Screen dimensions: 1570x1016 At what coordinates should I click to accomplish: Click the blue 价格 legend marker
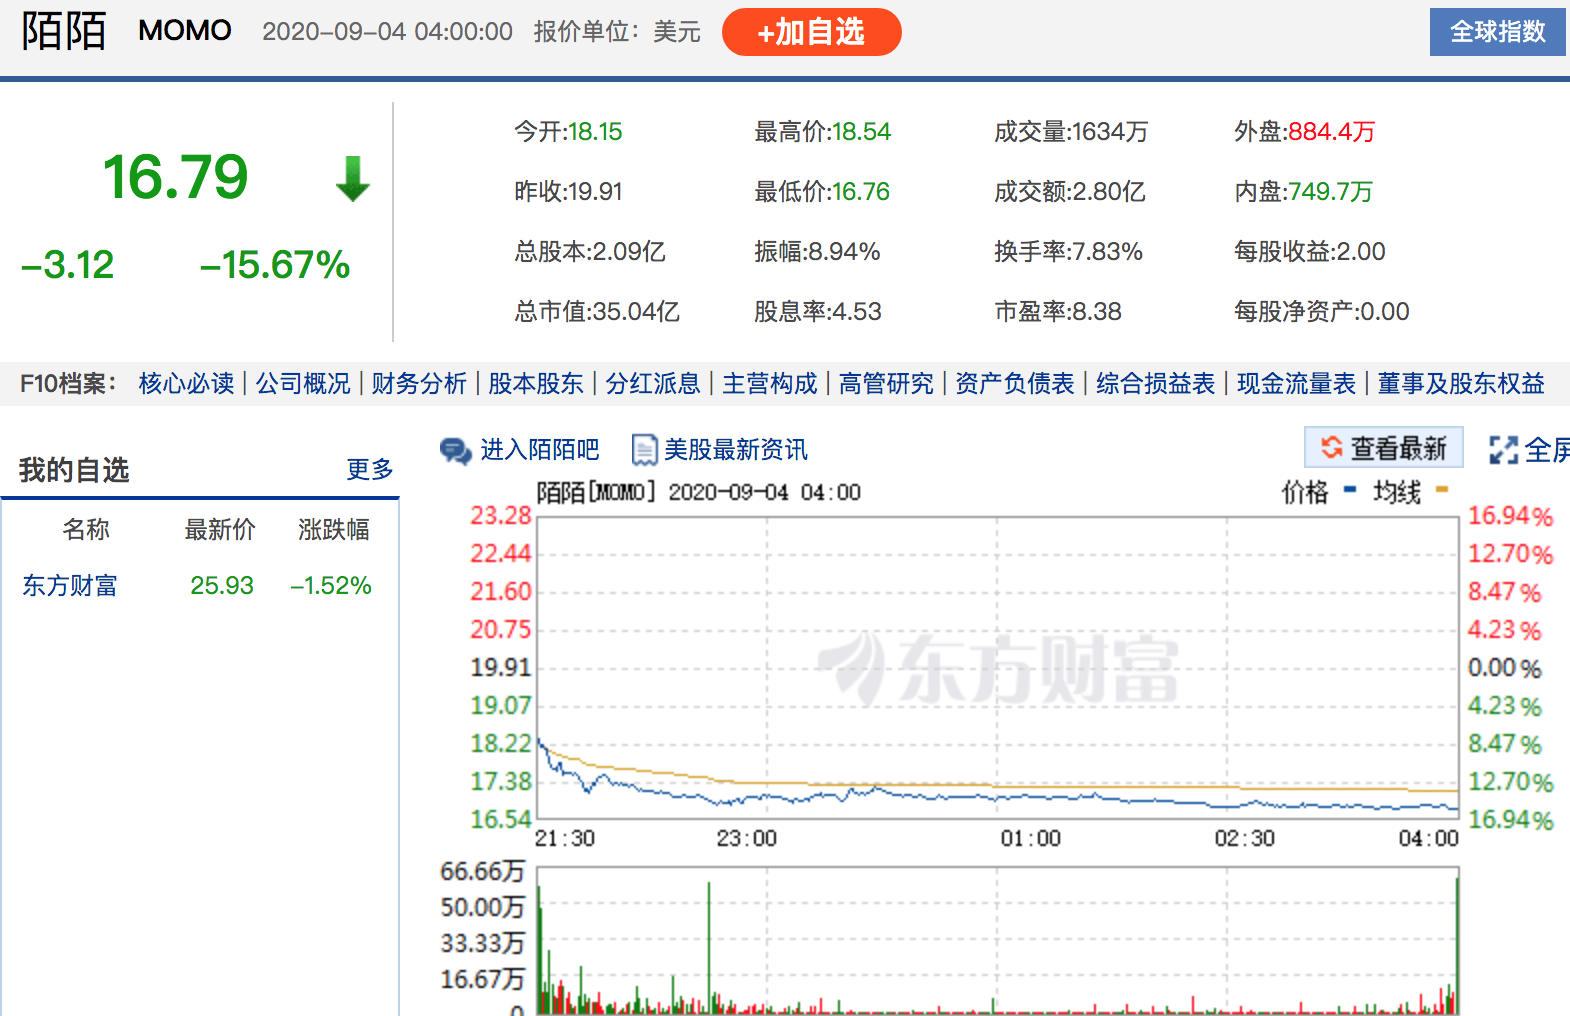pos(1350,490)
